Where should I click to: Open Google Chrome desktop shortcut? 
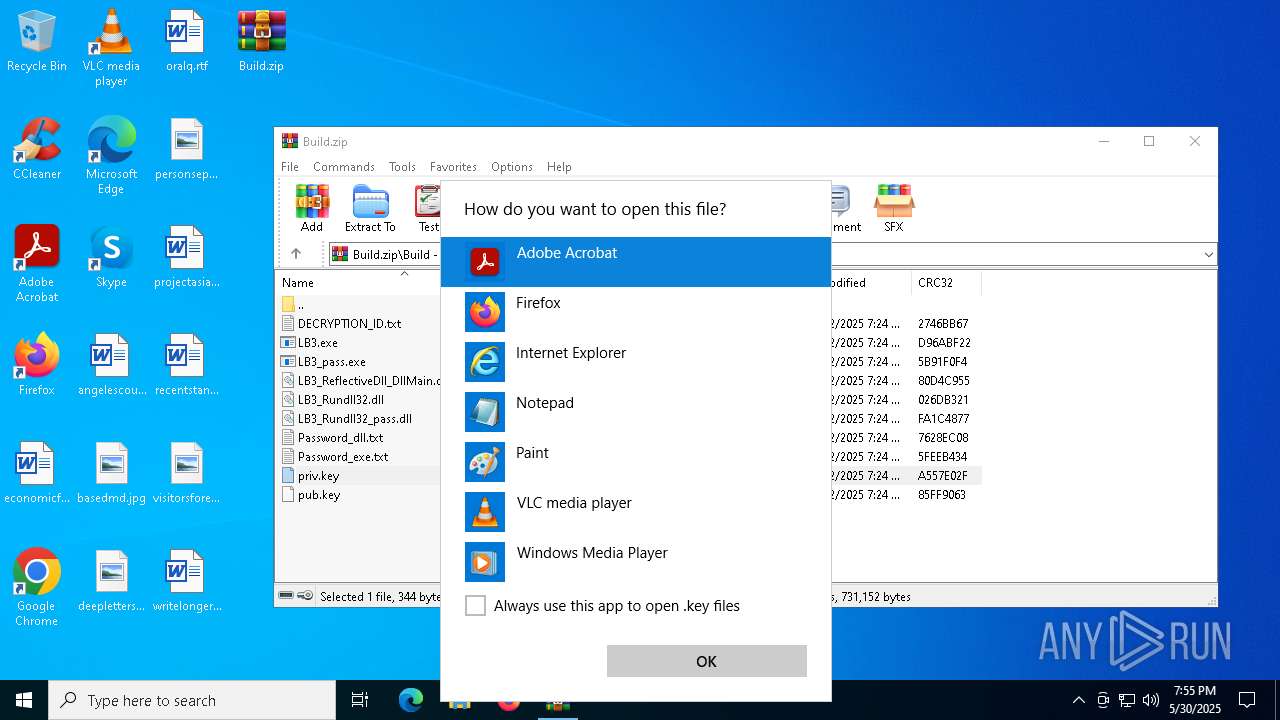pyautogui.click(x=37, y=588)
